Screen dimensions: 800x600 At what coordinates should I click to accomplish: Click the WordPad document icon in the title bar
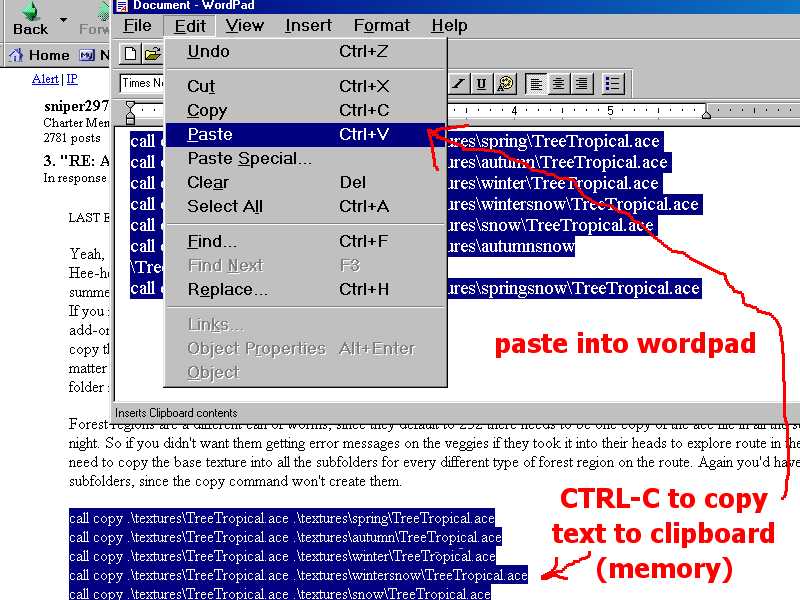click(x=121, y=6)
